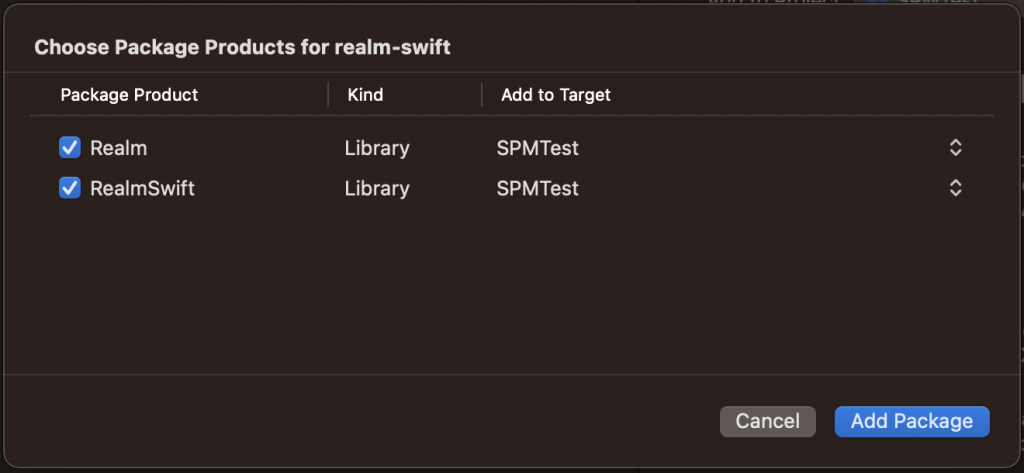This screenshot has height=473, width=1024.
Task: Select the RealmSwift product name
Action: pyautogui.click(x=142, y=188)
